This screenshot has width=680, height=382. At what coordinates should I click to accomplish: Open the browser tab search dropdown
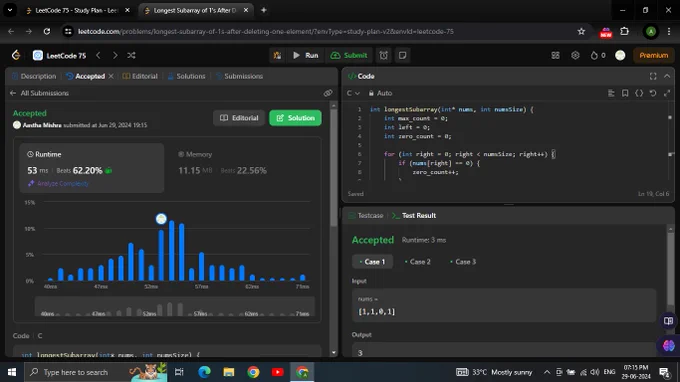point(10,10)
